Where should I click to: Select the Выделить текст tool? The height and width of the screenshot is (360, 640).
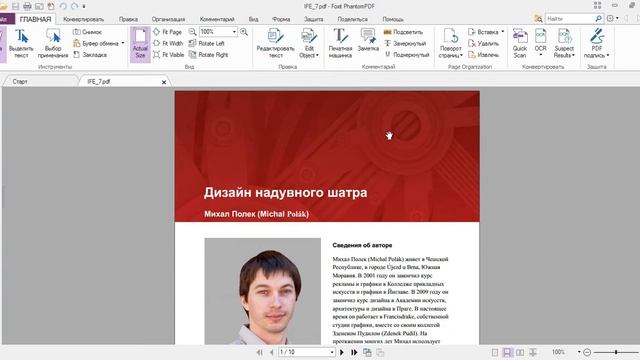pos(21,43)
